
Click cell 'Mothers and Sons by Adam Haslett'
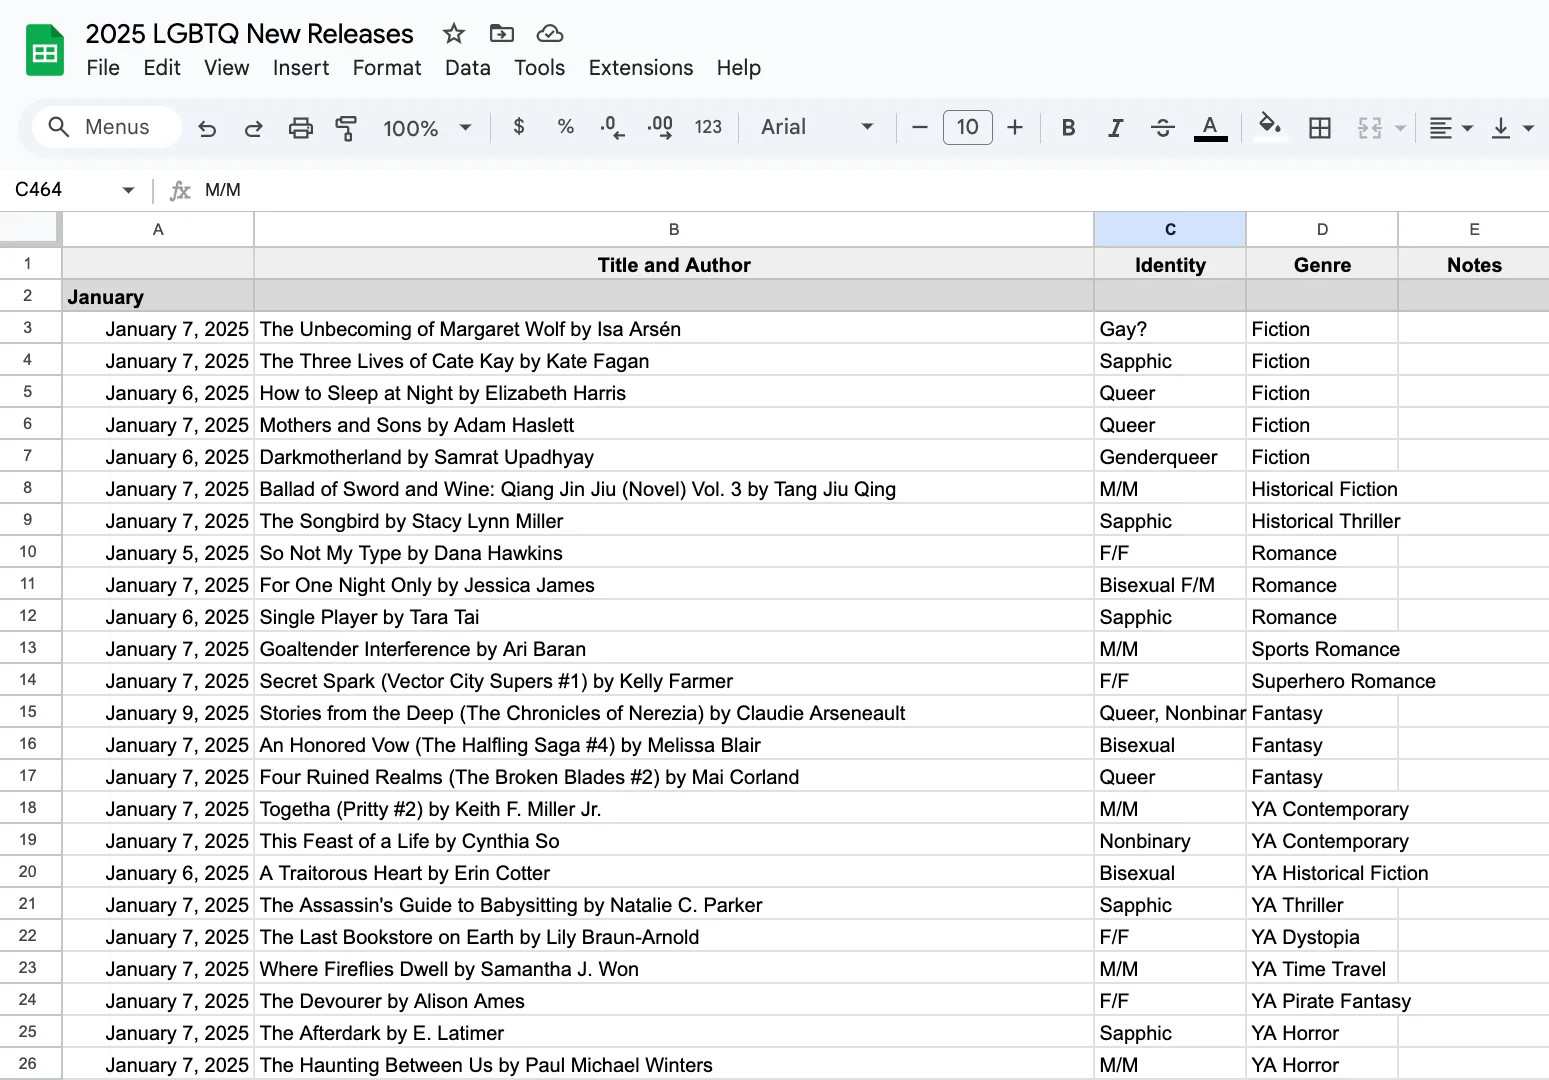[674, 425]
